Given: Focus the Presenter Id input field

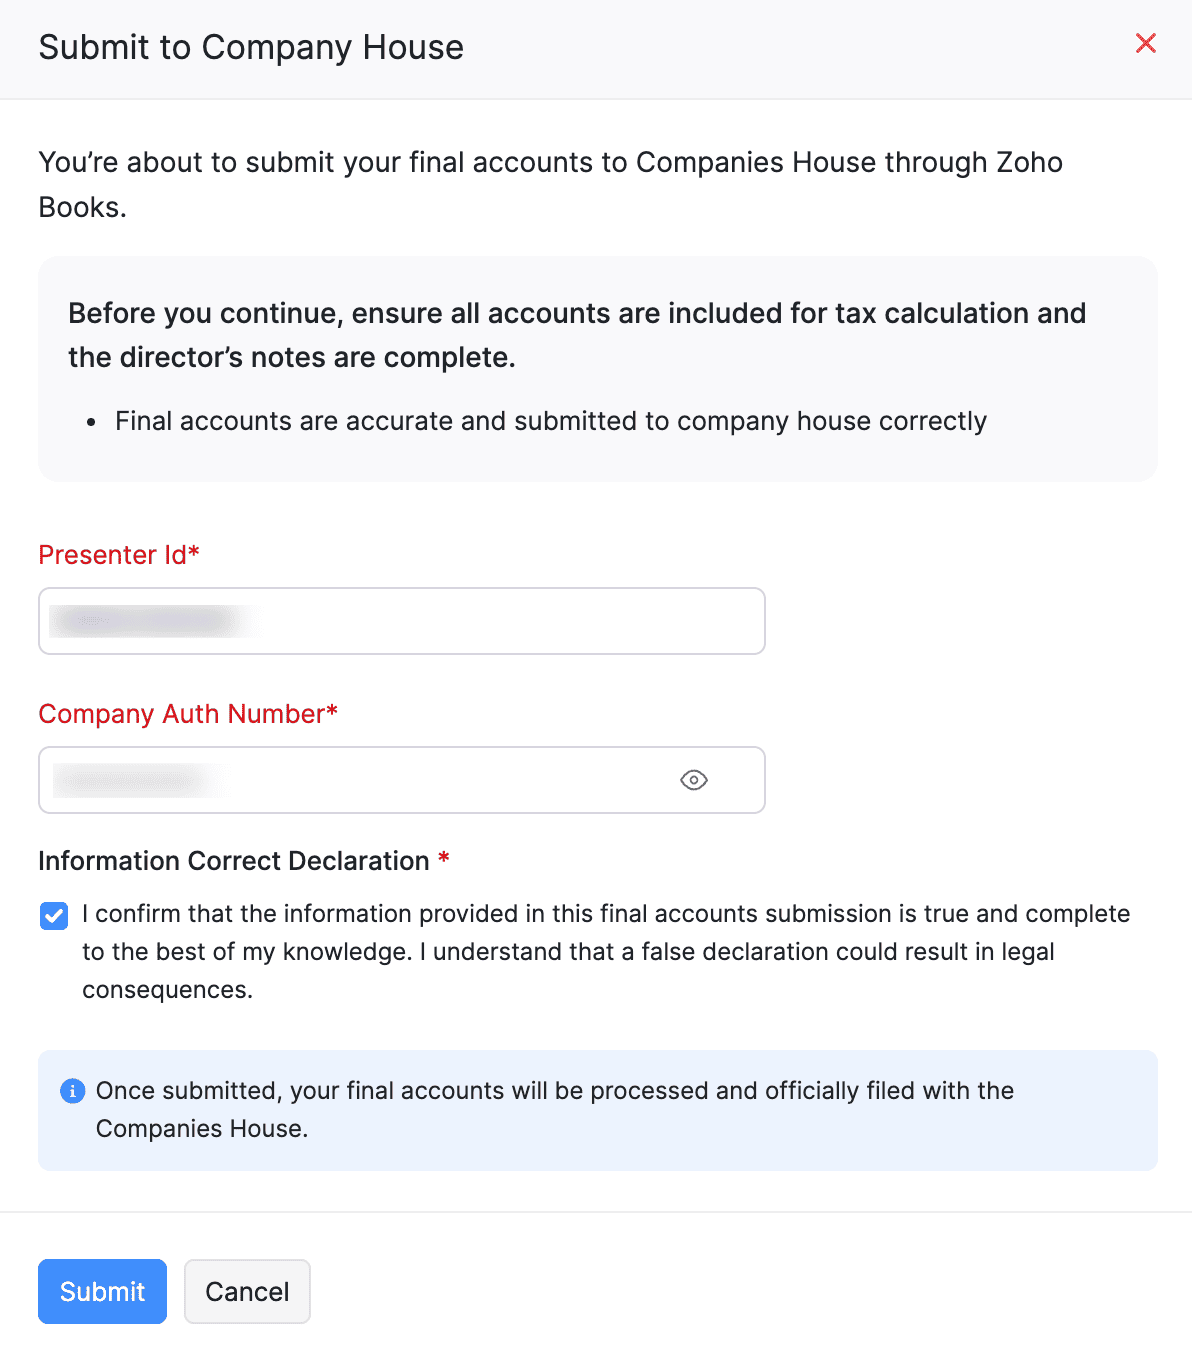Looking at the screenshot, I should pyautogui.click(x=500, y=621).
